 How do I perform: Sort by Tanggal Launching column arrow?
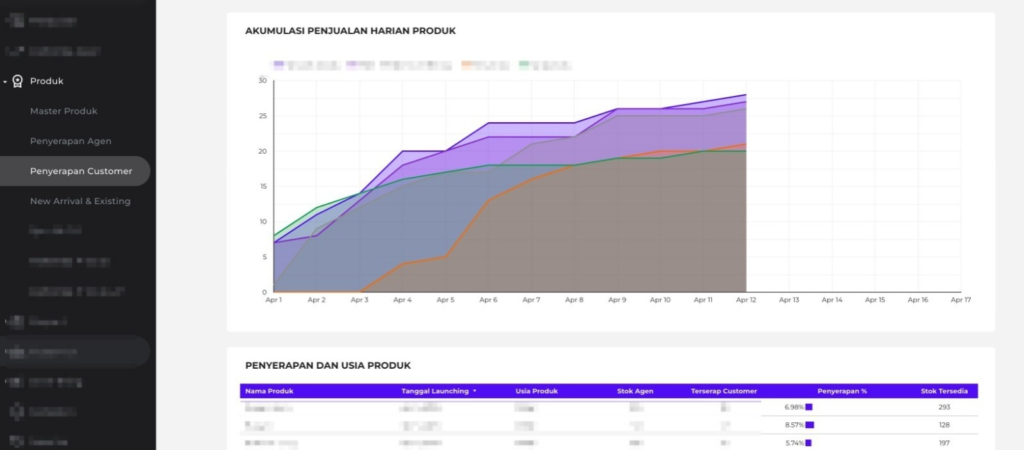tap(475, 391)
